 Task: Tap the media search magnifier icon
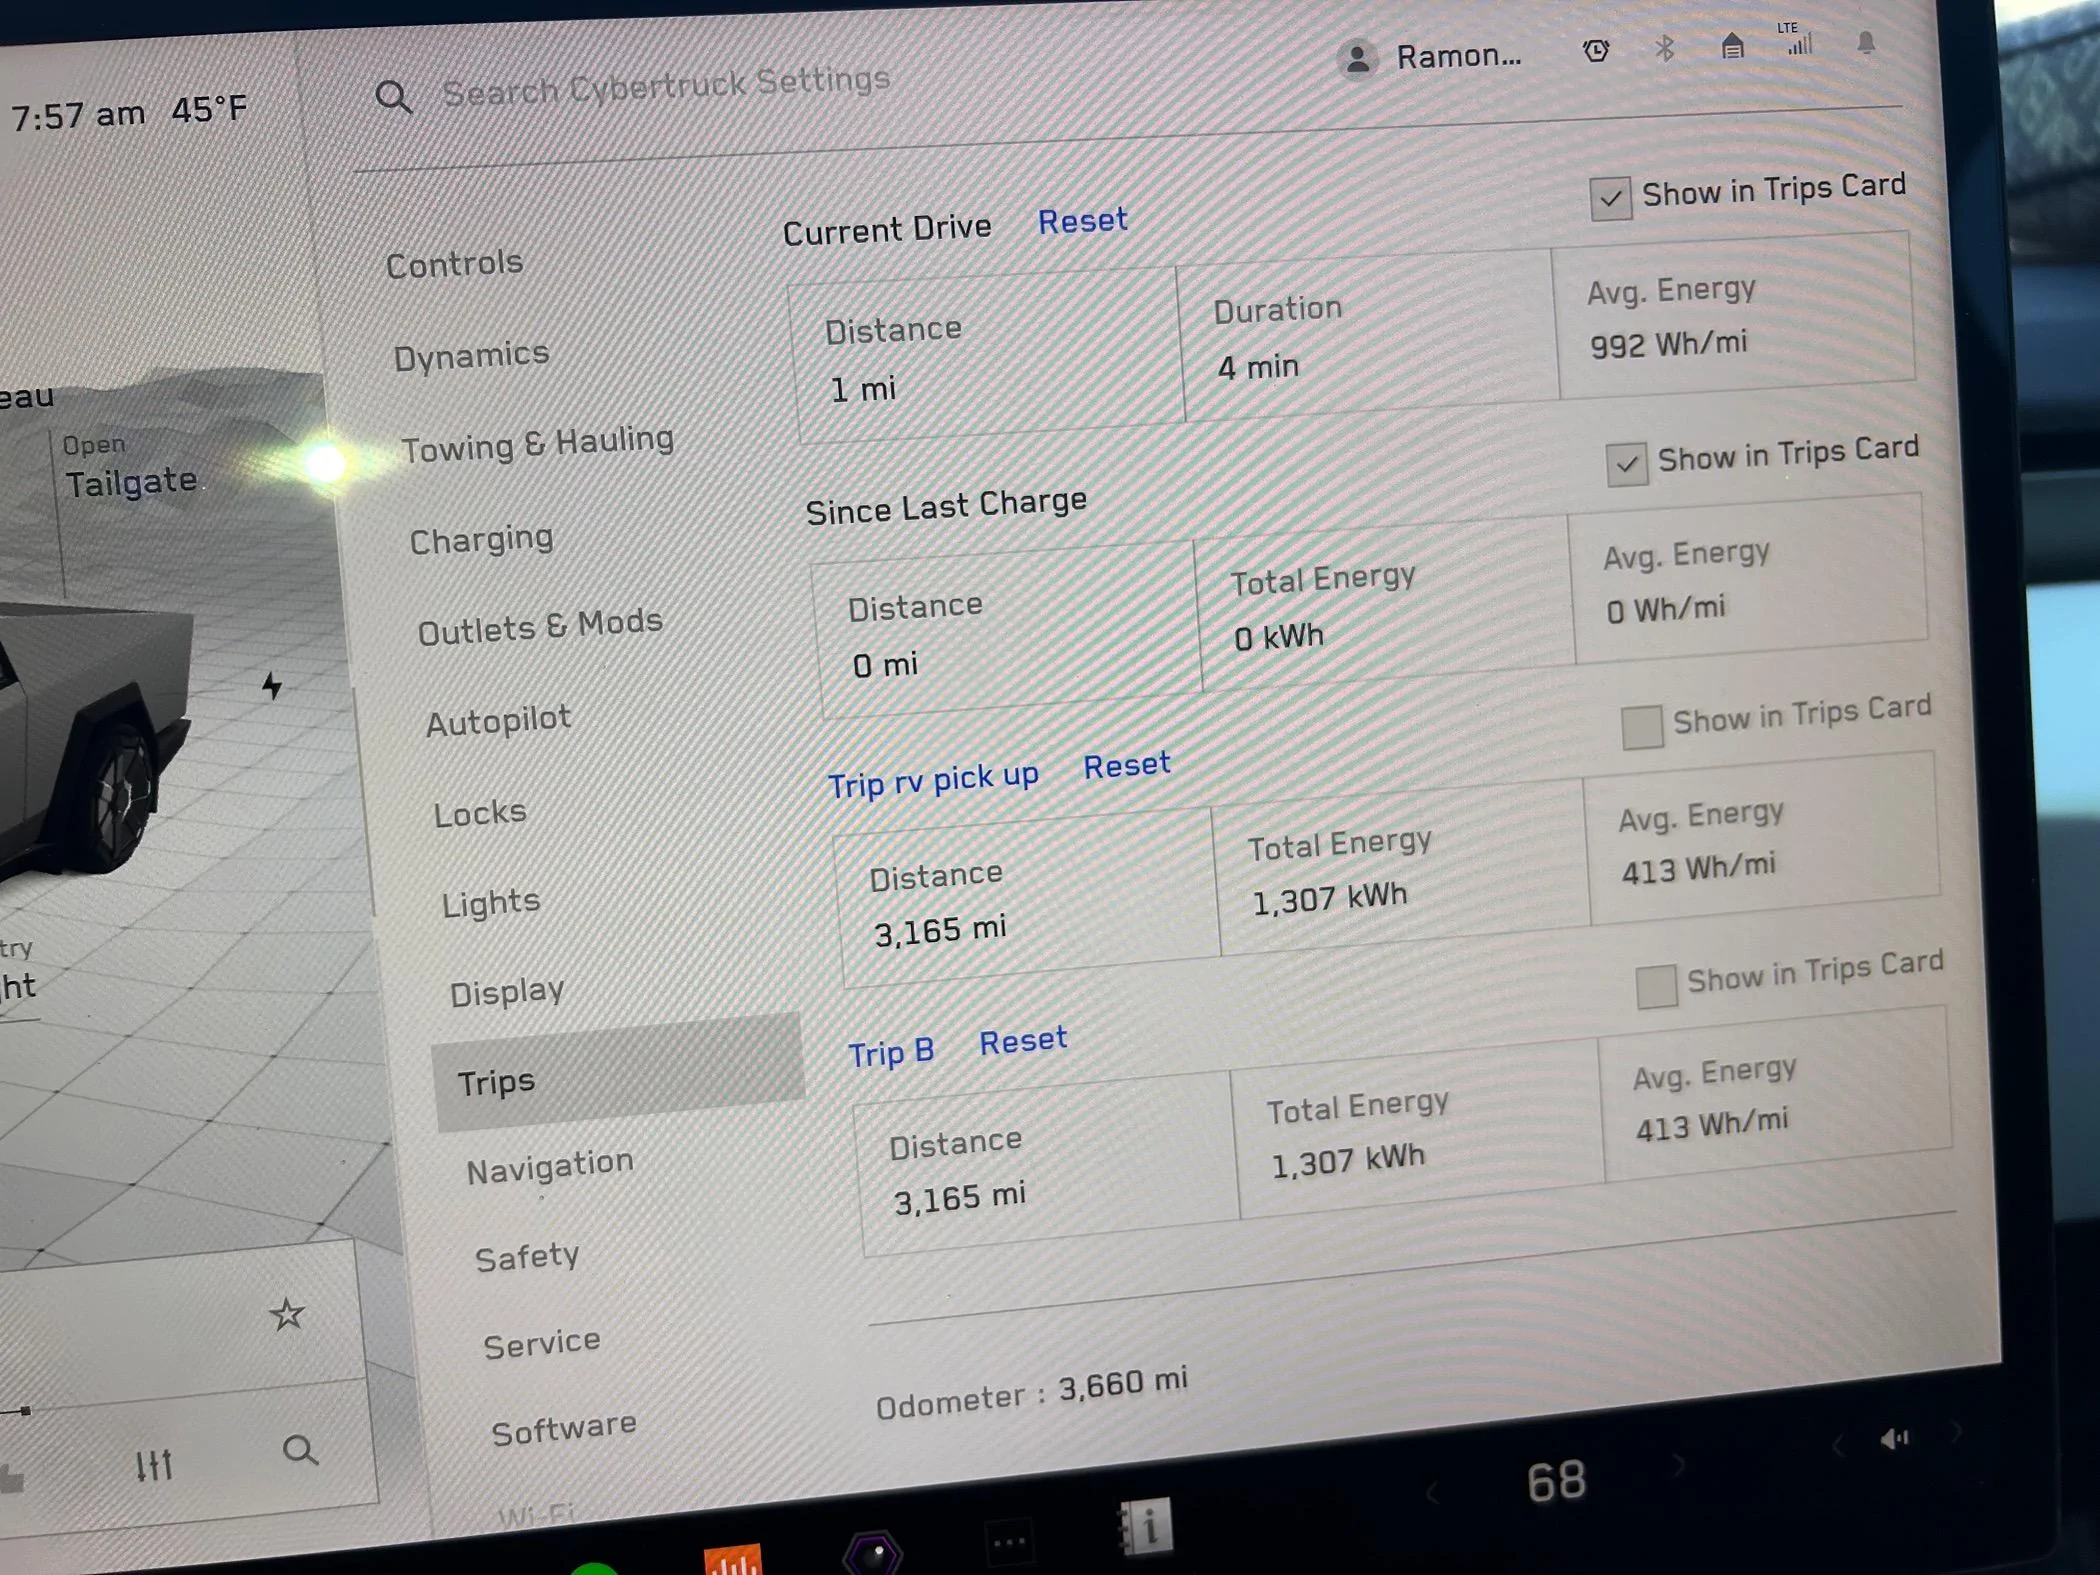(300, 1450)
